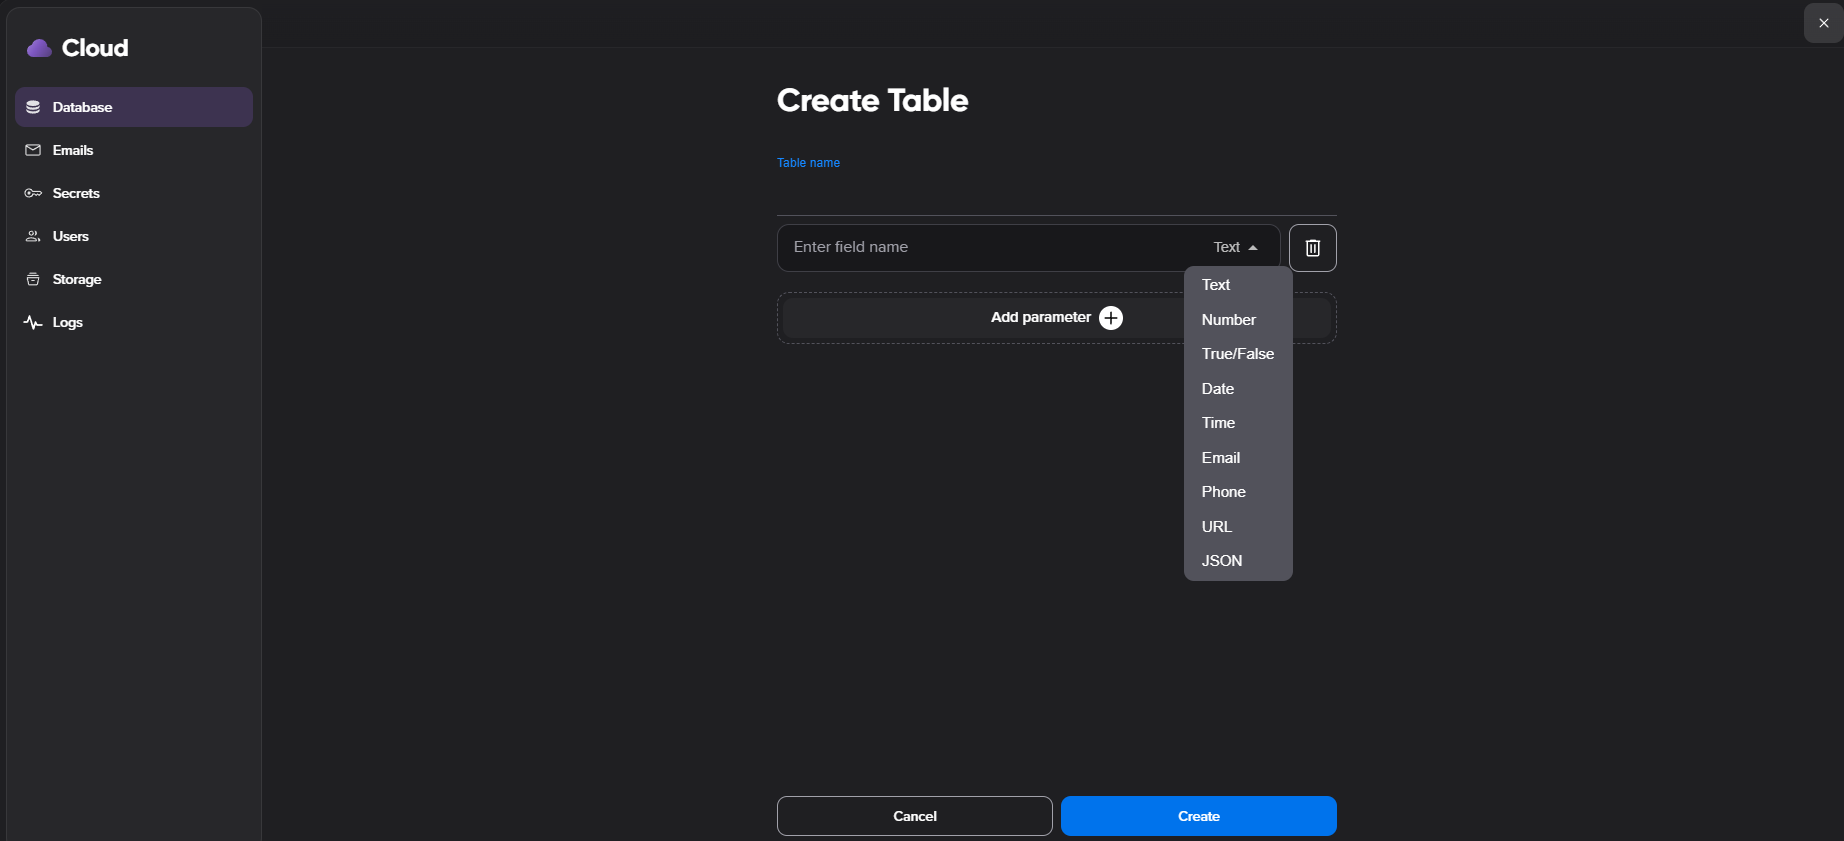This screenshot has height=841, width=1844.
Task: Click the blue Create button
Action: tap(1199, 816)
